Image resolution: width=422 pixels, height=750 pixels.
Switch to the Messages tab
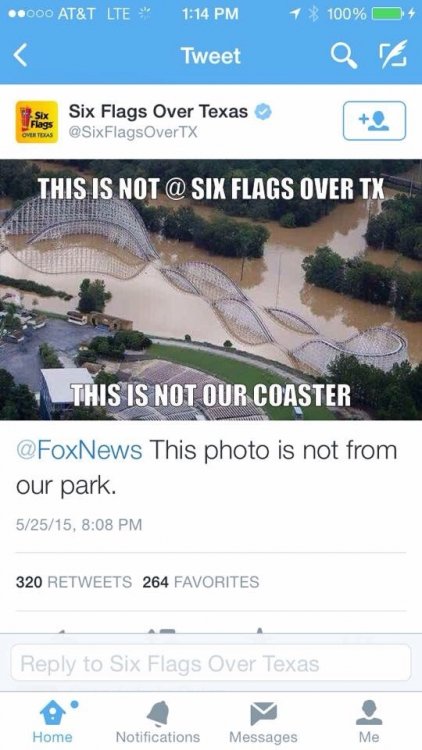tap(263, 722)
